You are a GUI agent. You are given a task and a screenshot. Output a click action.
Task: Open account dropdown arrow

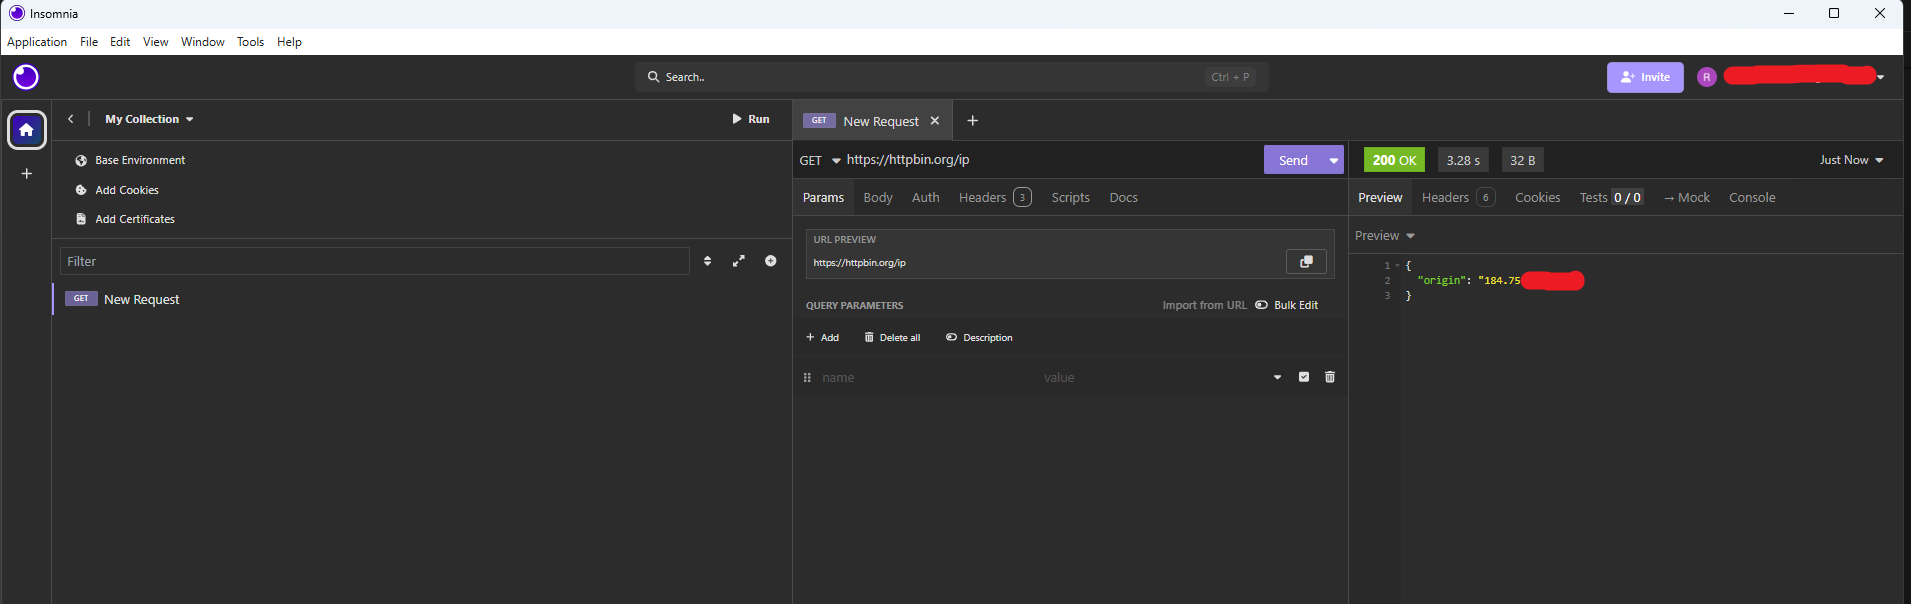[1881, 77]
